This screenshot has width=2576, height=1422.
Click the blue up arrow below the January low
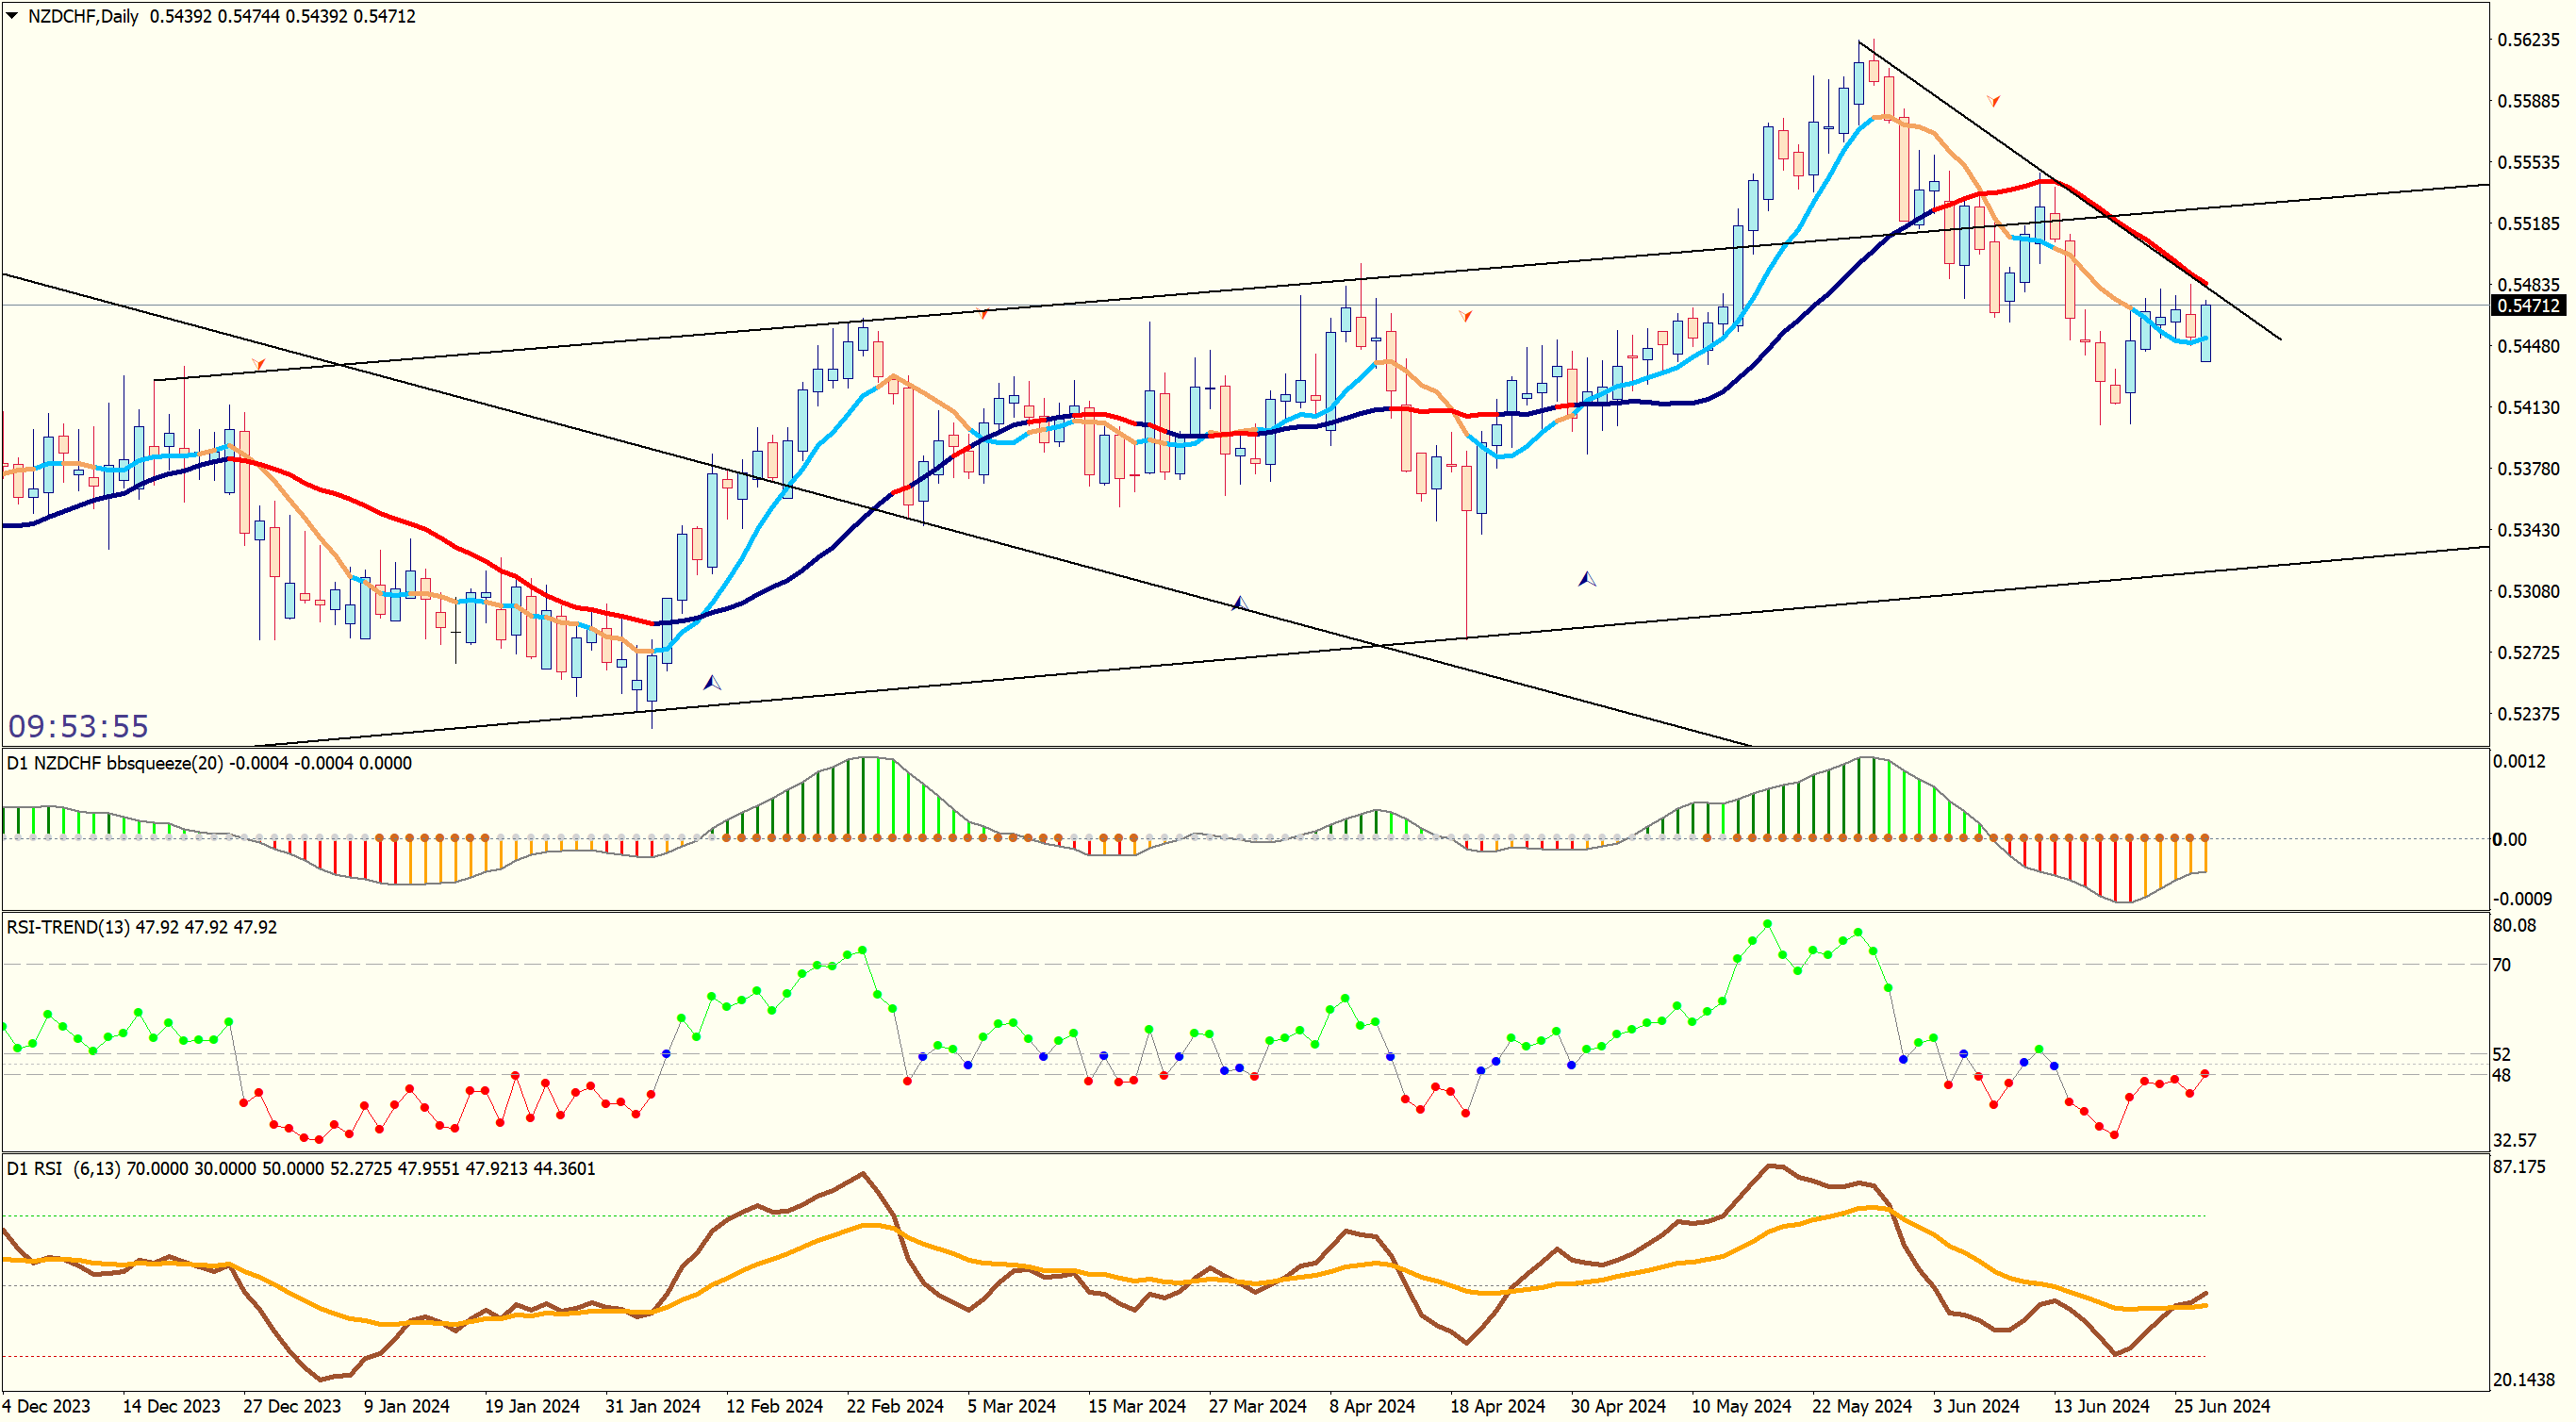(712, 683)
